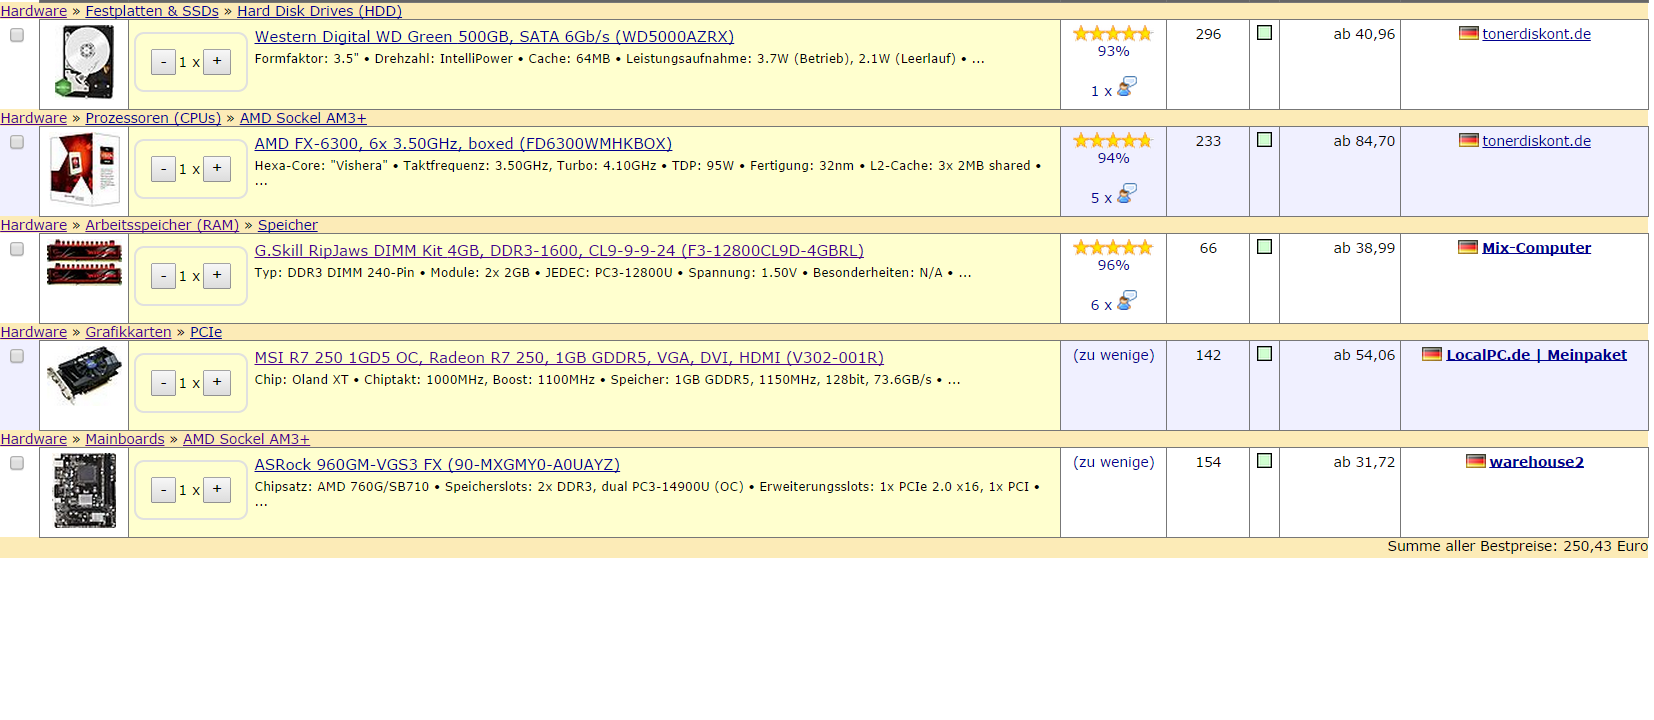Open AMD Sockel AM3+ processor category
Viewport: 1654px width, 720px height.
(303, 118)
